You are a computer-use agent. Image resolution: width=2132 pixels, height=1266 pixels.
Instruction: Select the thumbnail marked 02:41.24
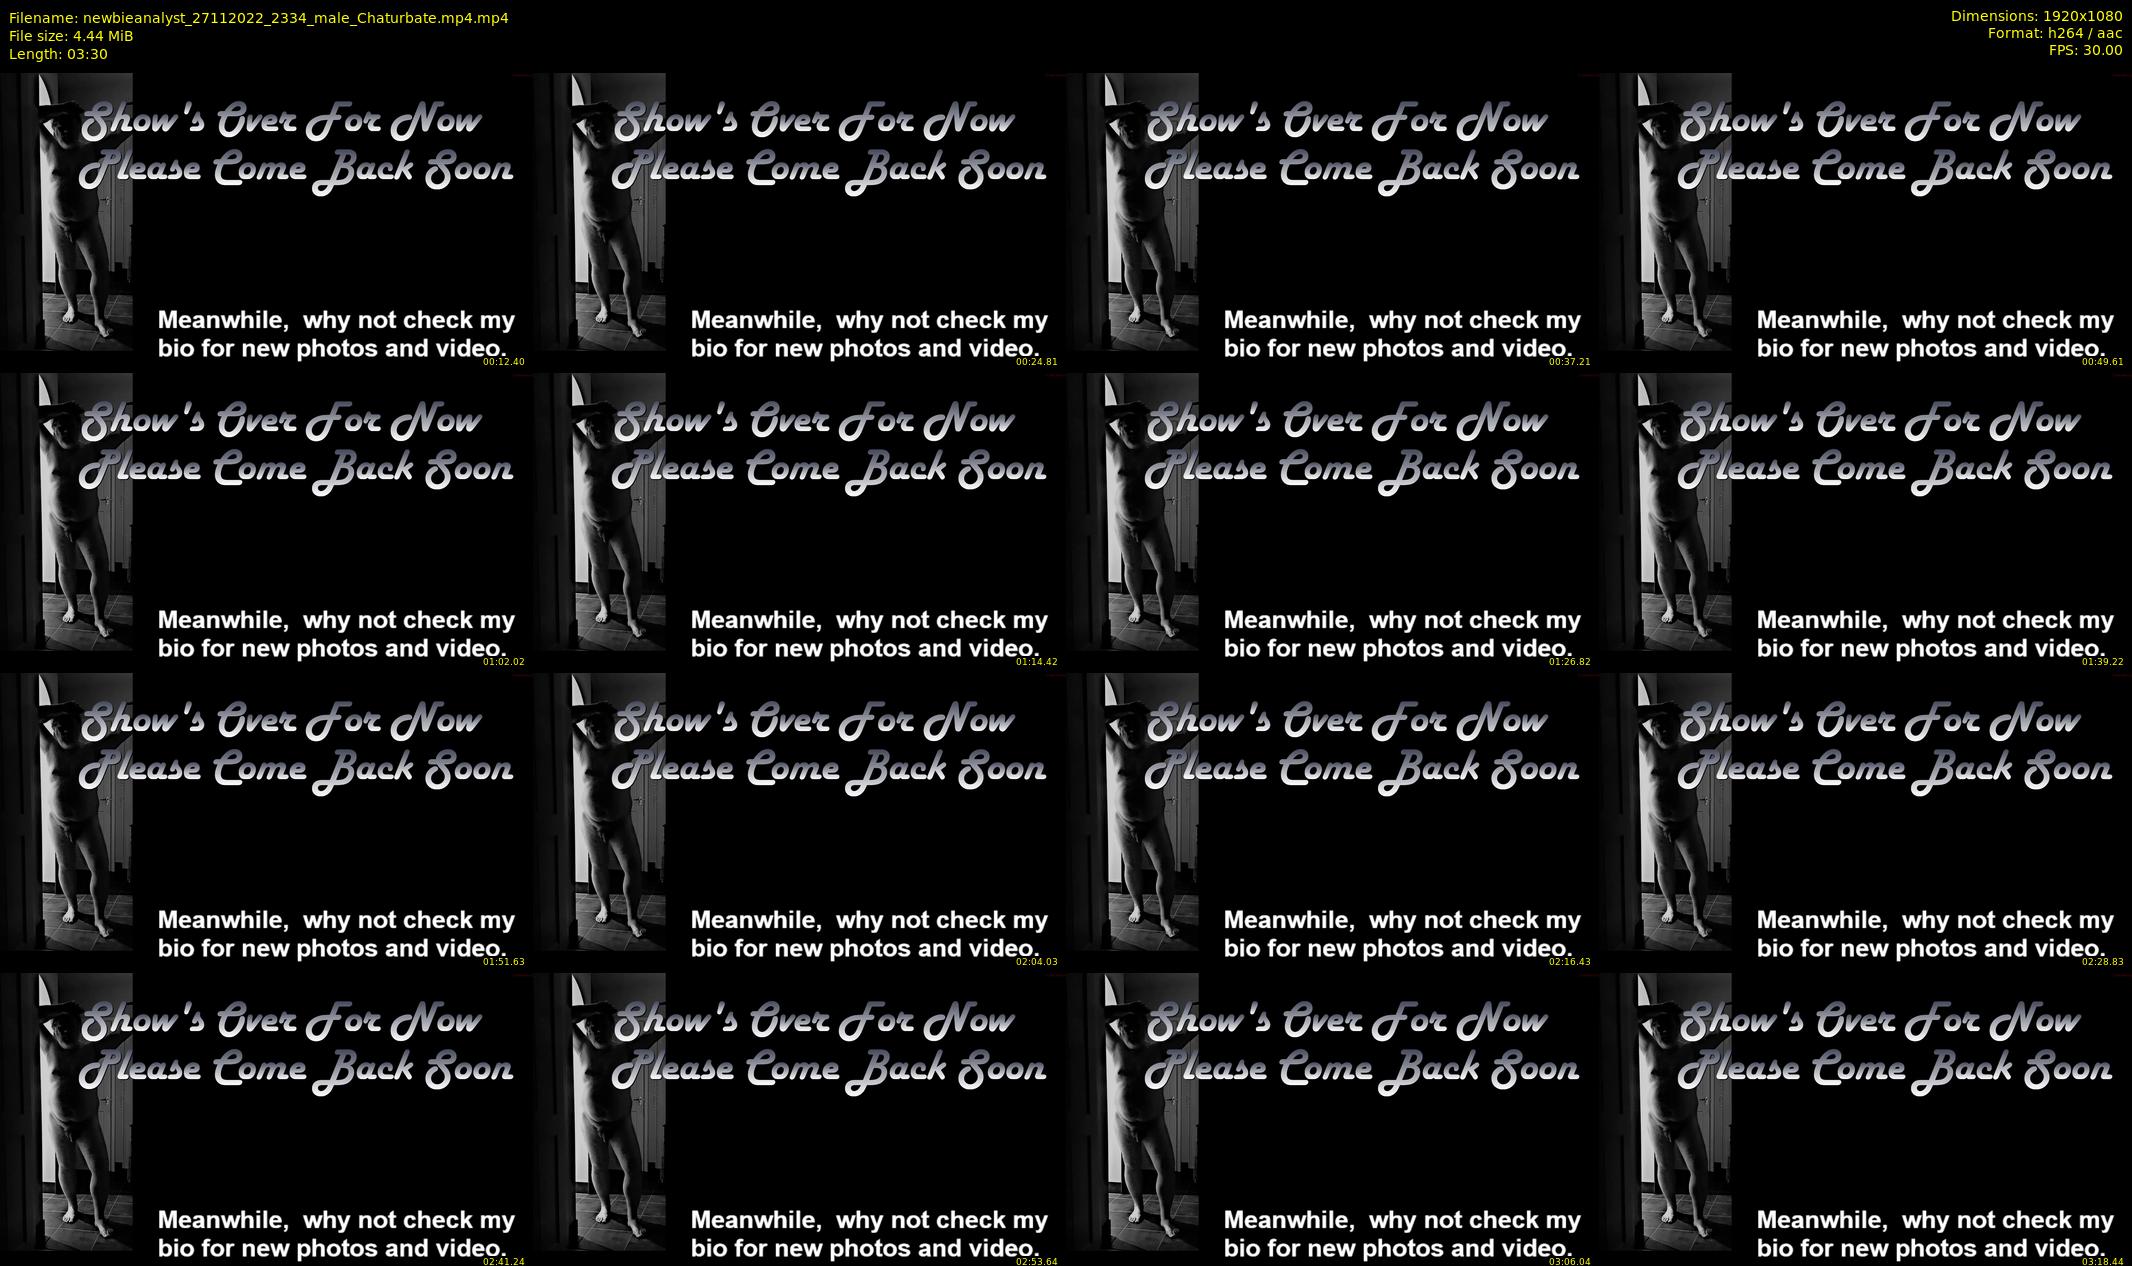coord(265,1120)
